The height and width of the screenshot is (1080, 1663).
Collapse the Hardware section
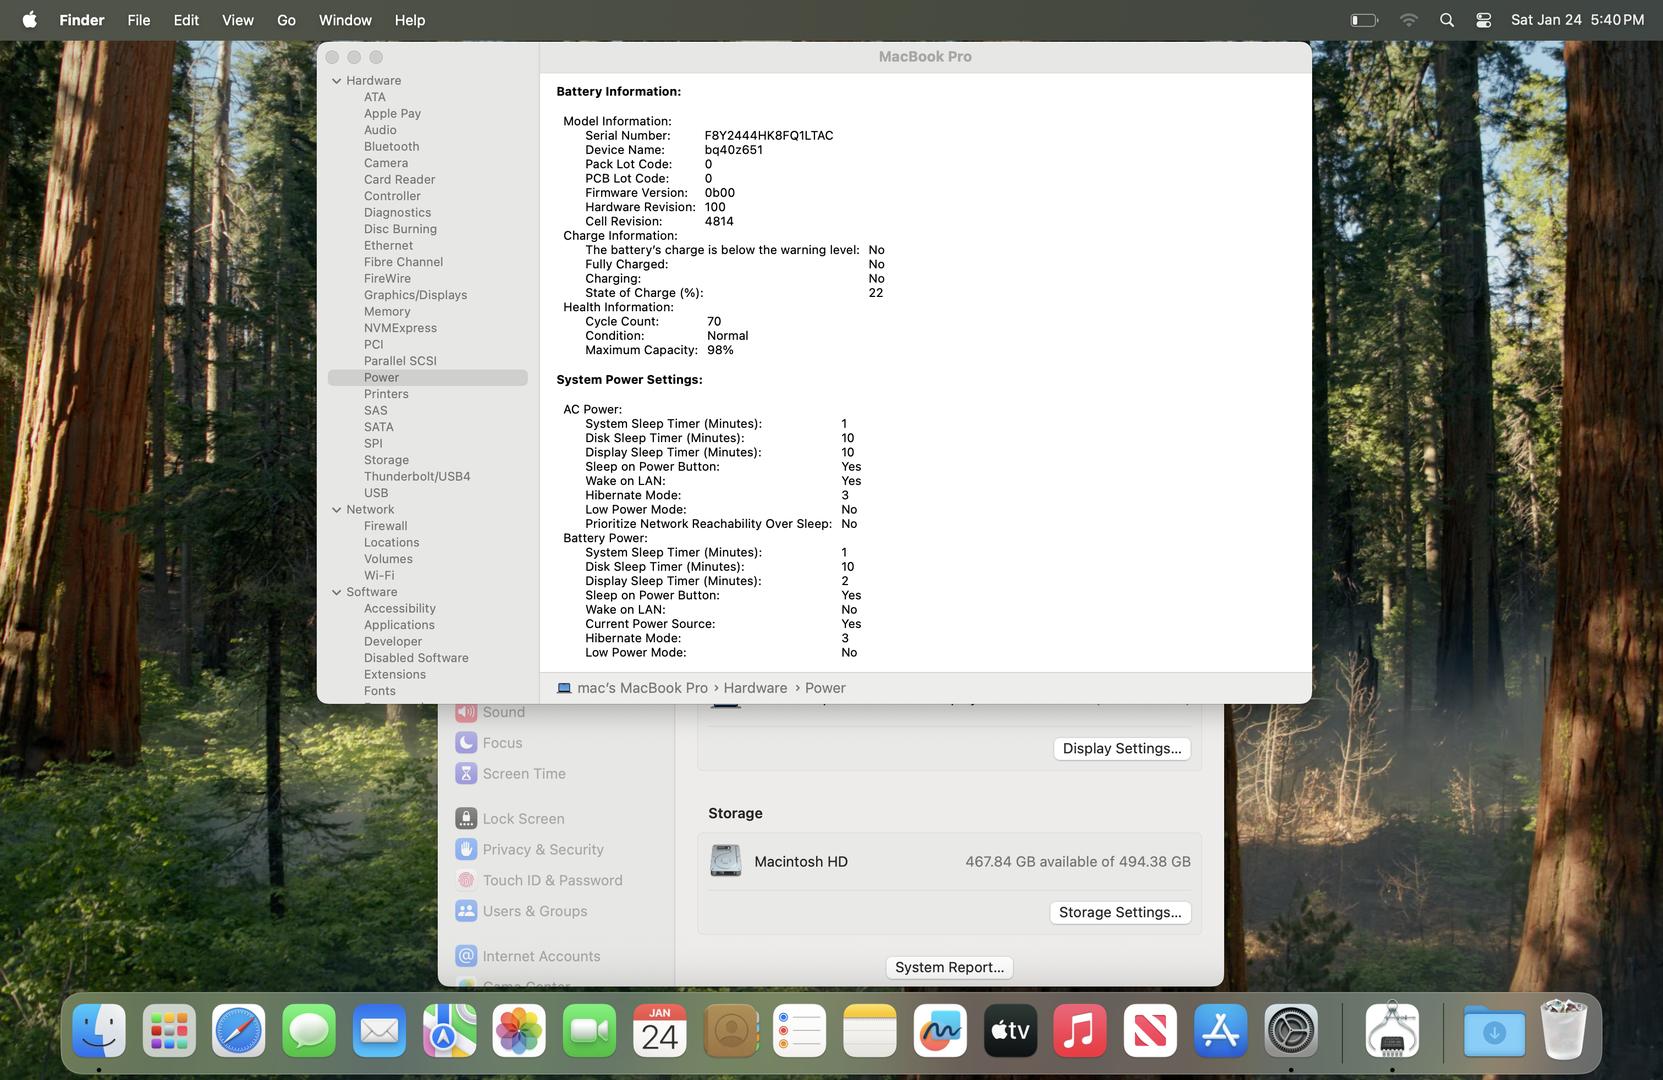337,81
